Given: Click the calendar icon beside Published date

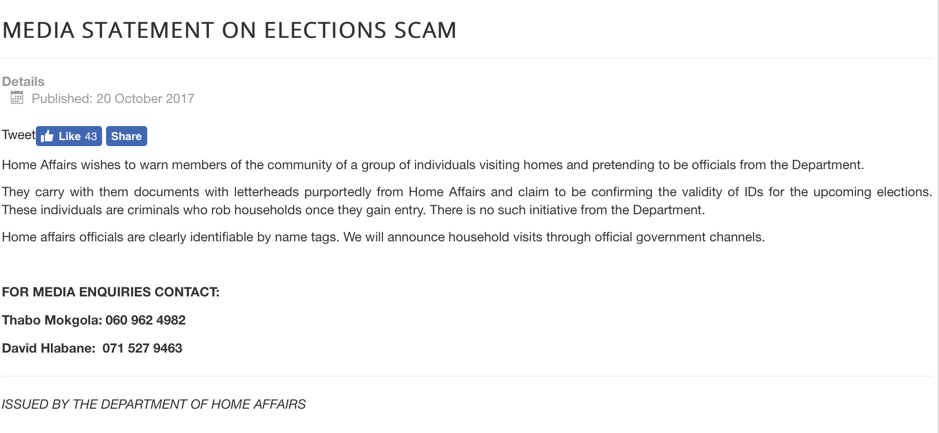Looking at the screenshot, I should point(17,98).
